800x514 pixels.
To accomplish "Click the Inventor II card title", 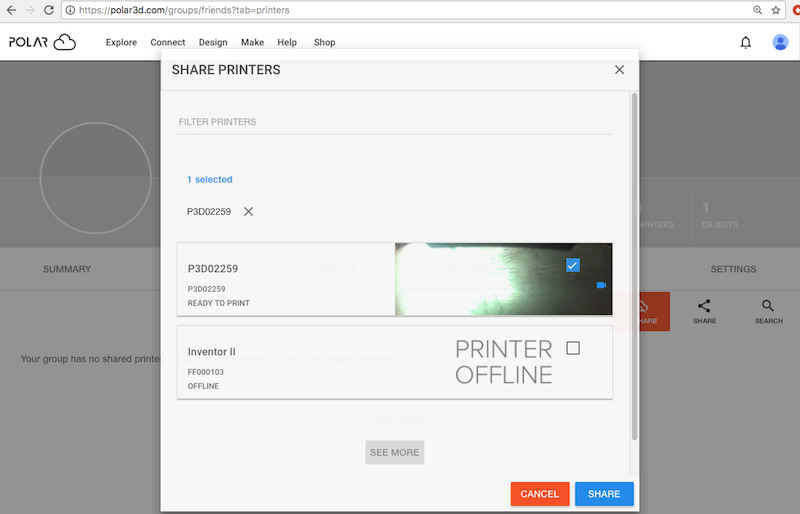I will (211, 352).
